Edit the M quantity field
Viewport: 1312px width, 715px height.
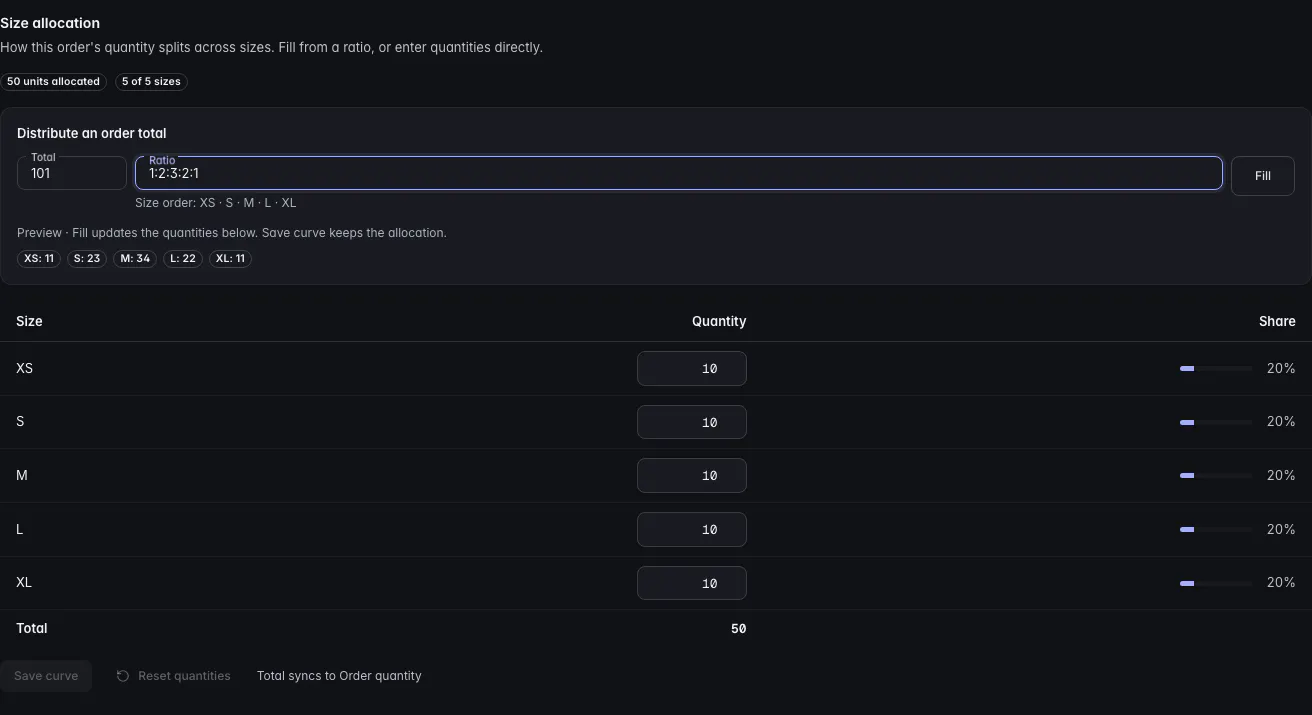pyautogui.click(x=692, y=475)
